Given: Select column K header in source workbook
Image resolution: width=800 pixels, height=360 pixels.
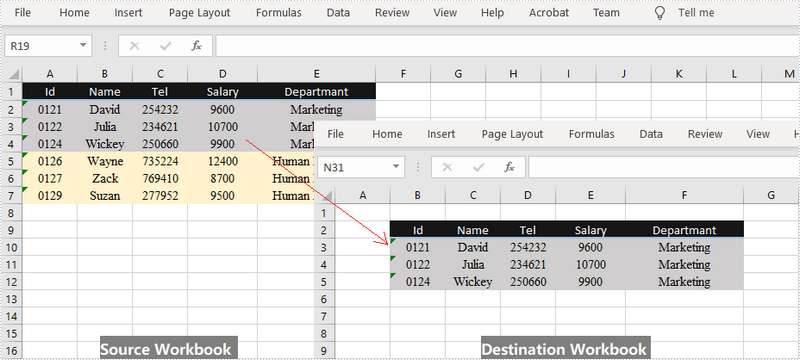Looking at the screenshot, I should pos(679,74).
